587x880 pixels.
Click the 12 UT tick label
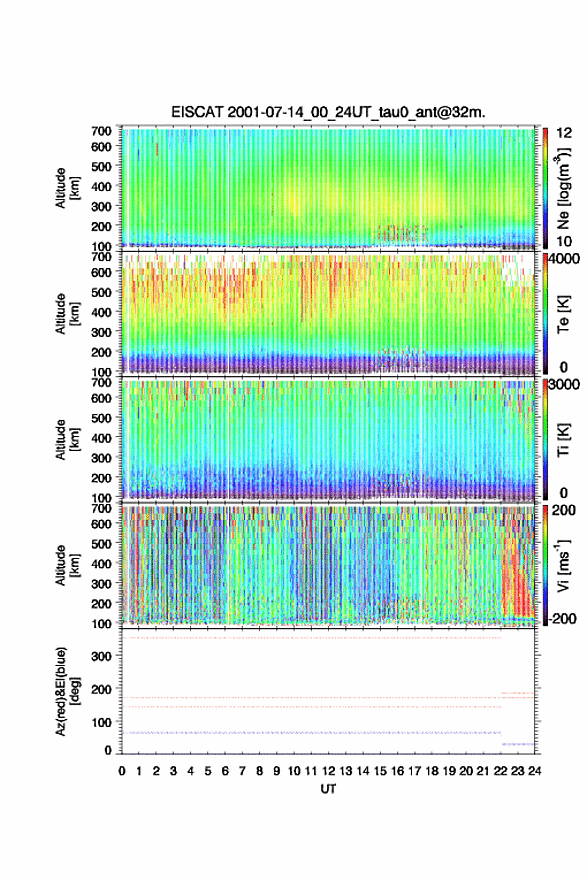[328, 771]
